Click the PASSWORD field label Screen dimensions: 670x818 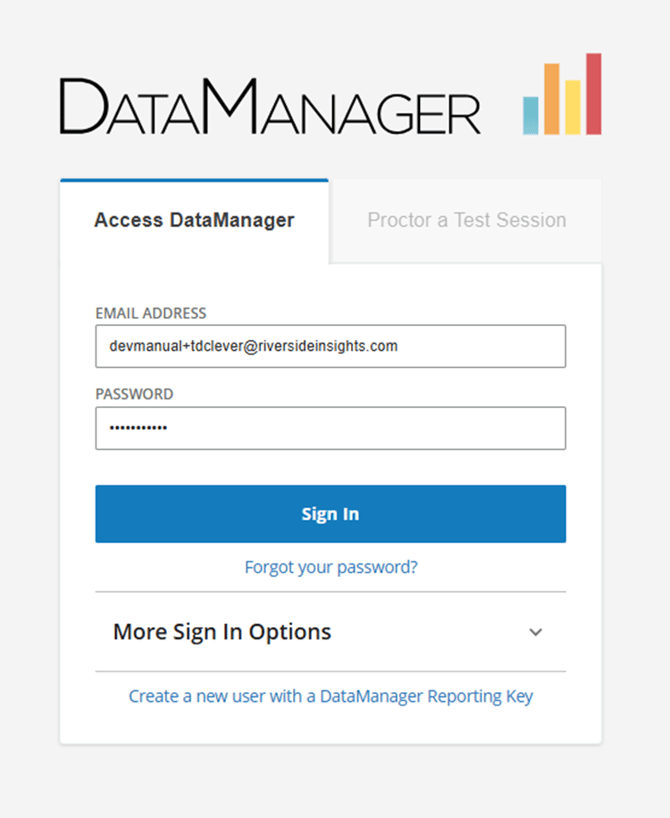pos(134,394)
